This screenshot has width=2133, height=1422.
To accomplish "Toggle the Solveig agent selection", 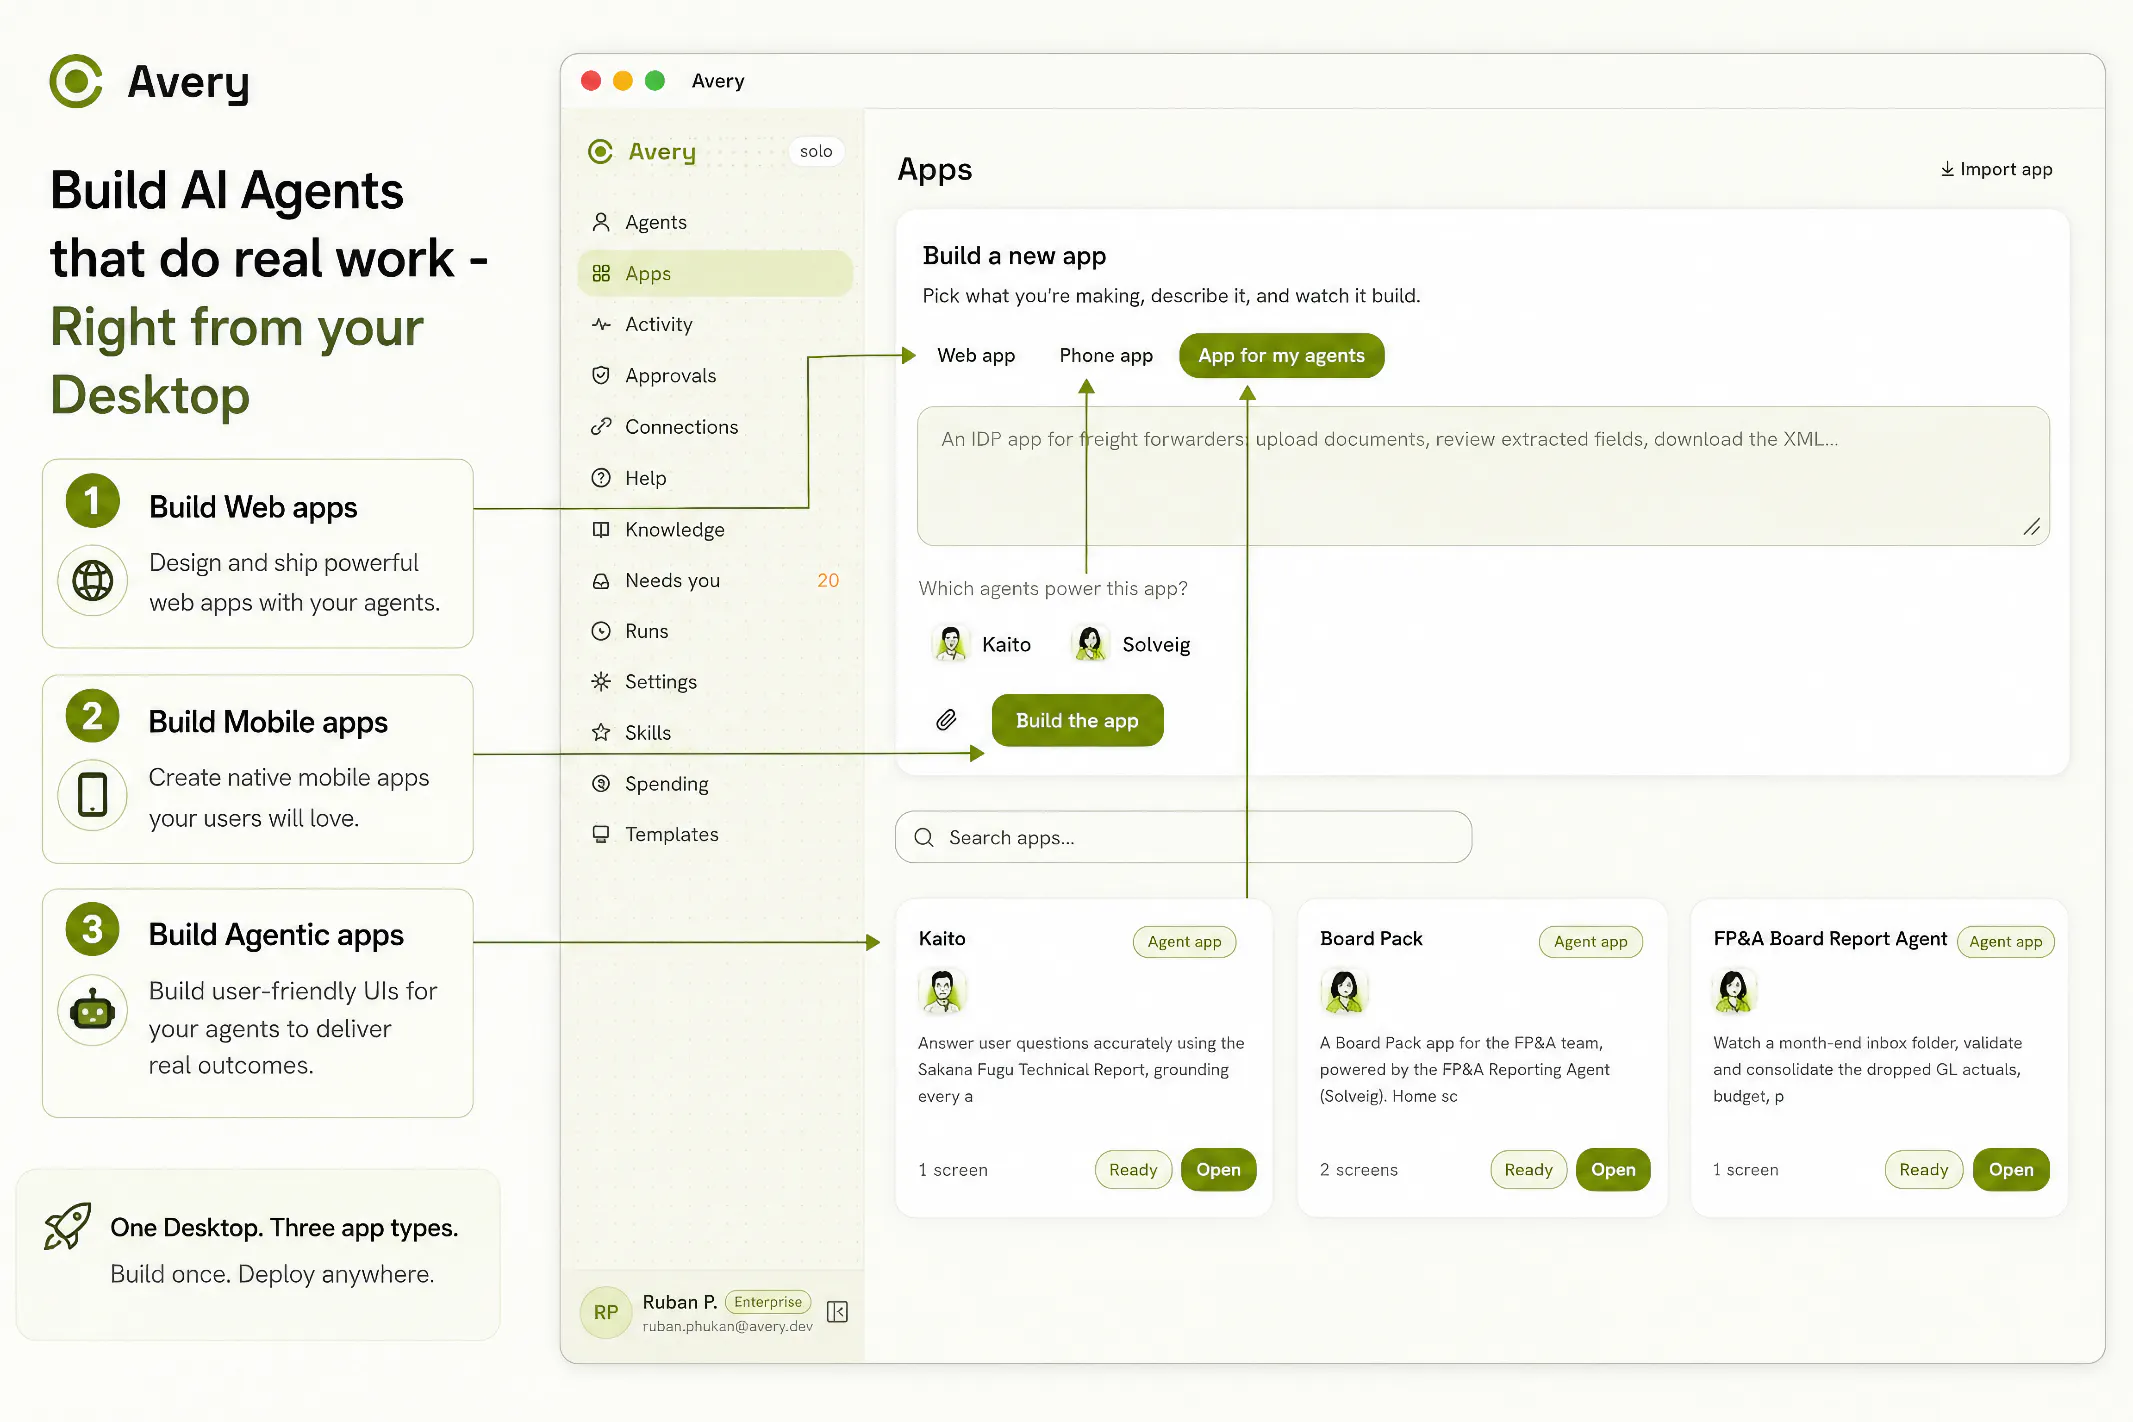I will pyautogui.click(x=1130, y=644).
